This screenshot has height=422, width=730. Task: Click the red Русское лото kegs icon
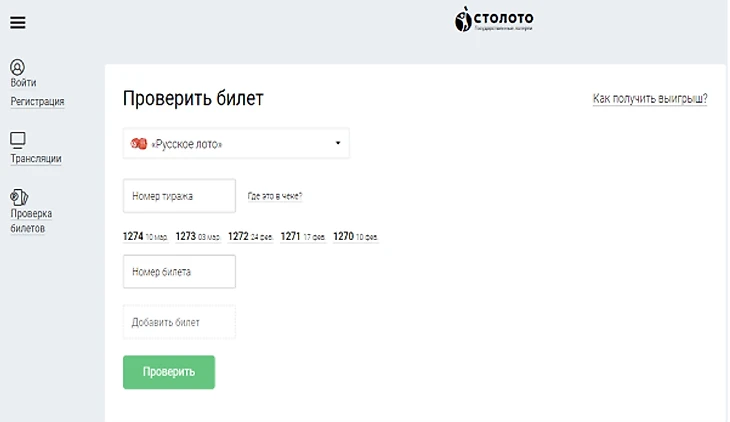pyautogui.click(x=139, y=144)
